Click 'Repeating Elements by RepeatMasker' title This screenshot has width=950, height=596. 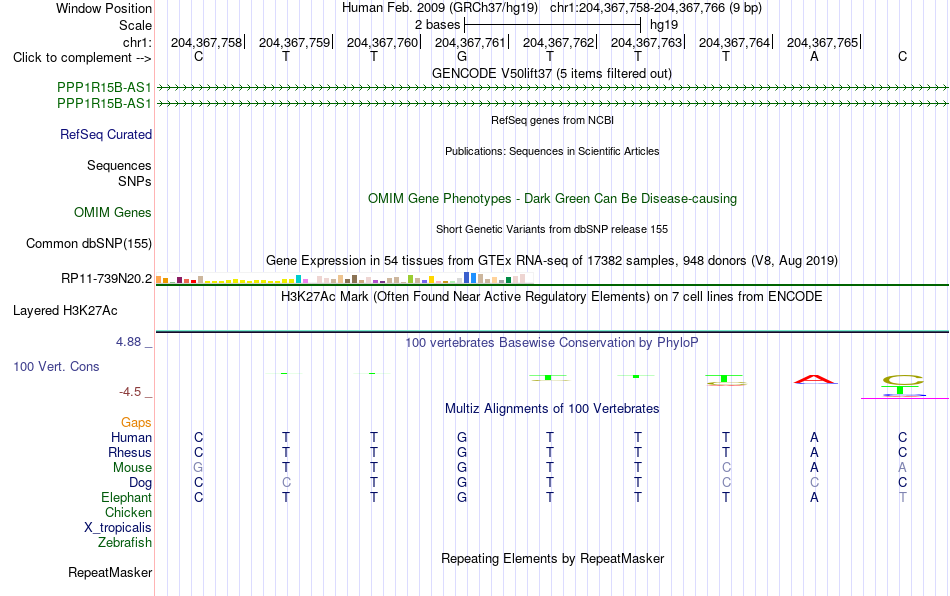(553, 558)
